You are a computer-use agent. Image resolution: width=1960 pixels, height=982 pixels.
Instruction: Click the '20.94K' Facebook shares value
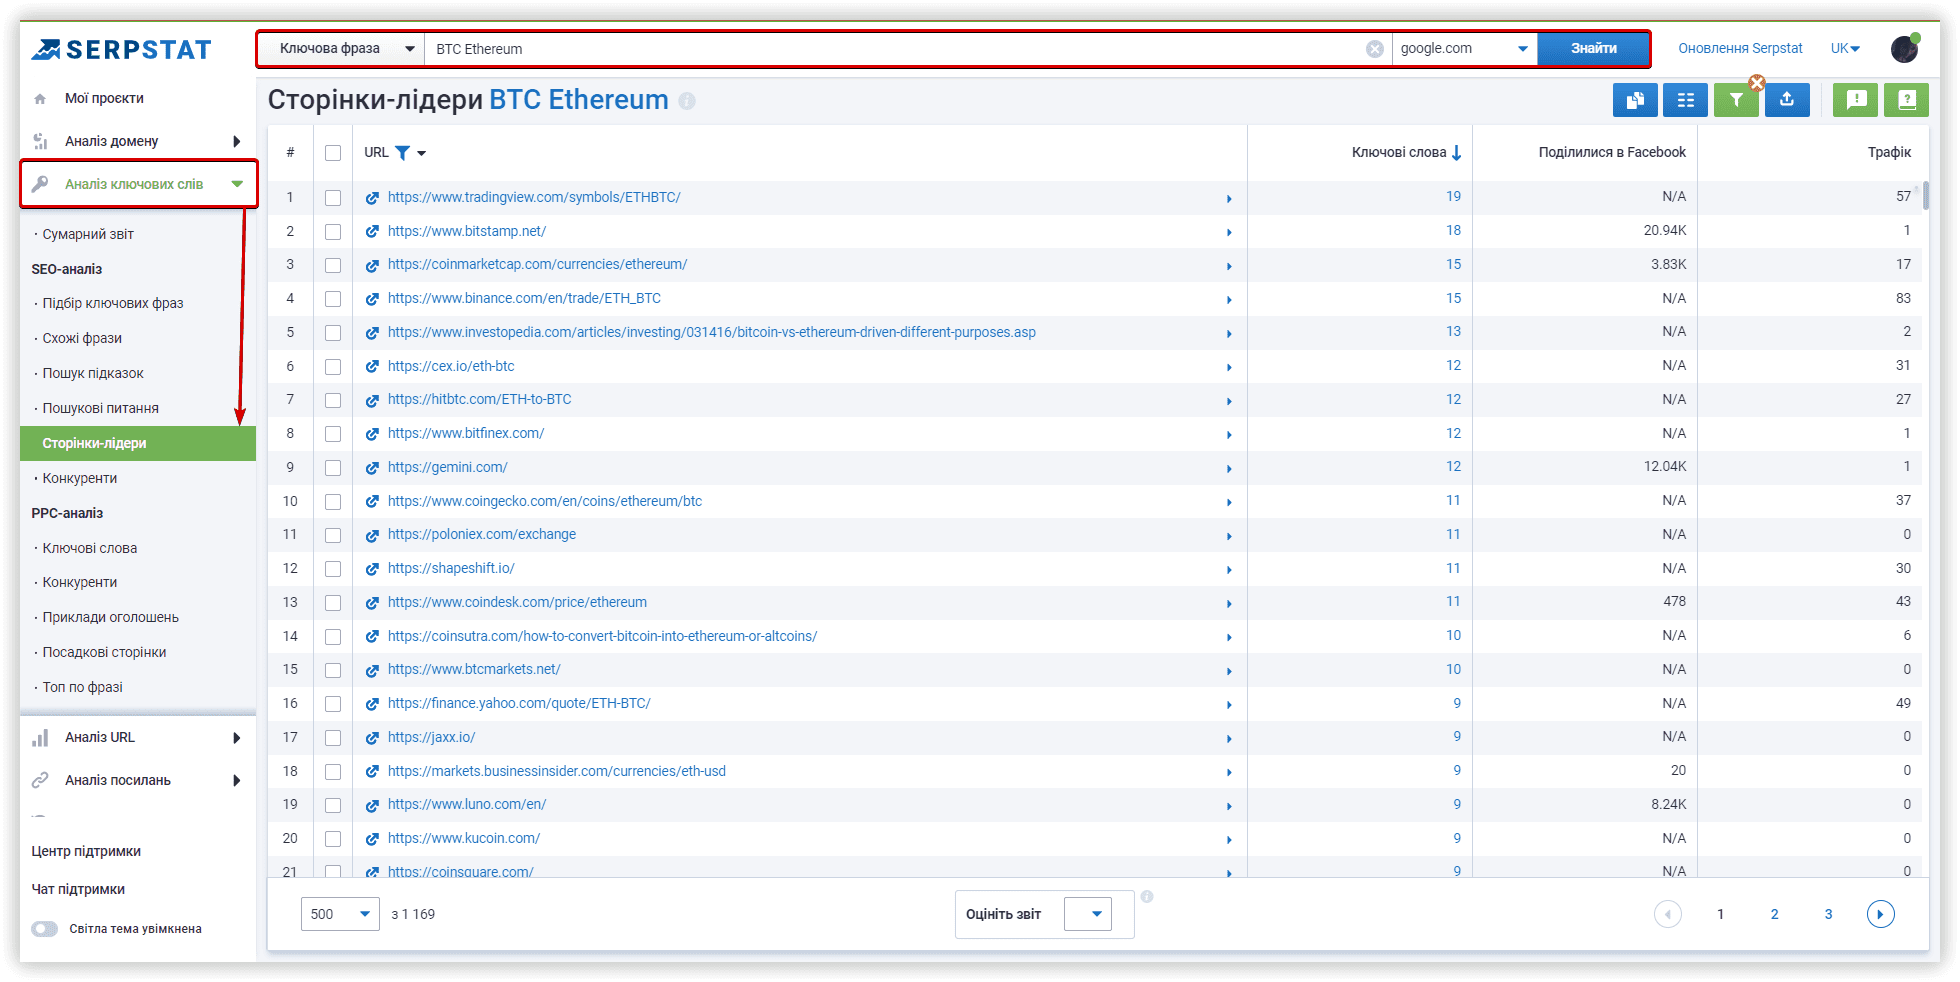point(1664,231)
